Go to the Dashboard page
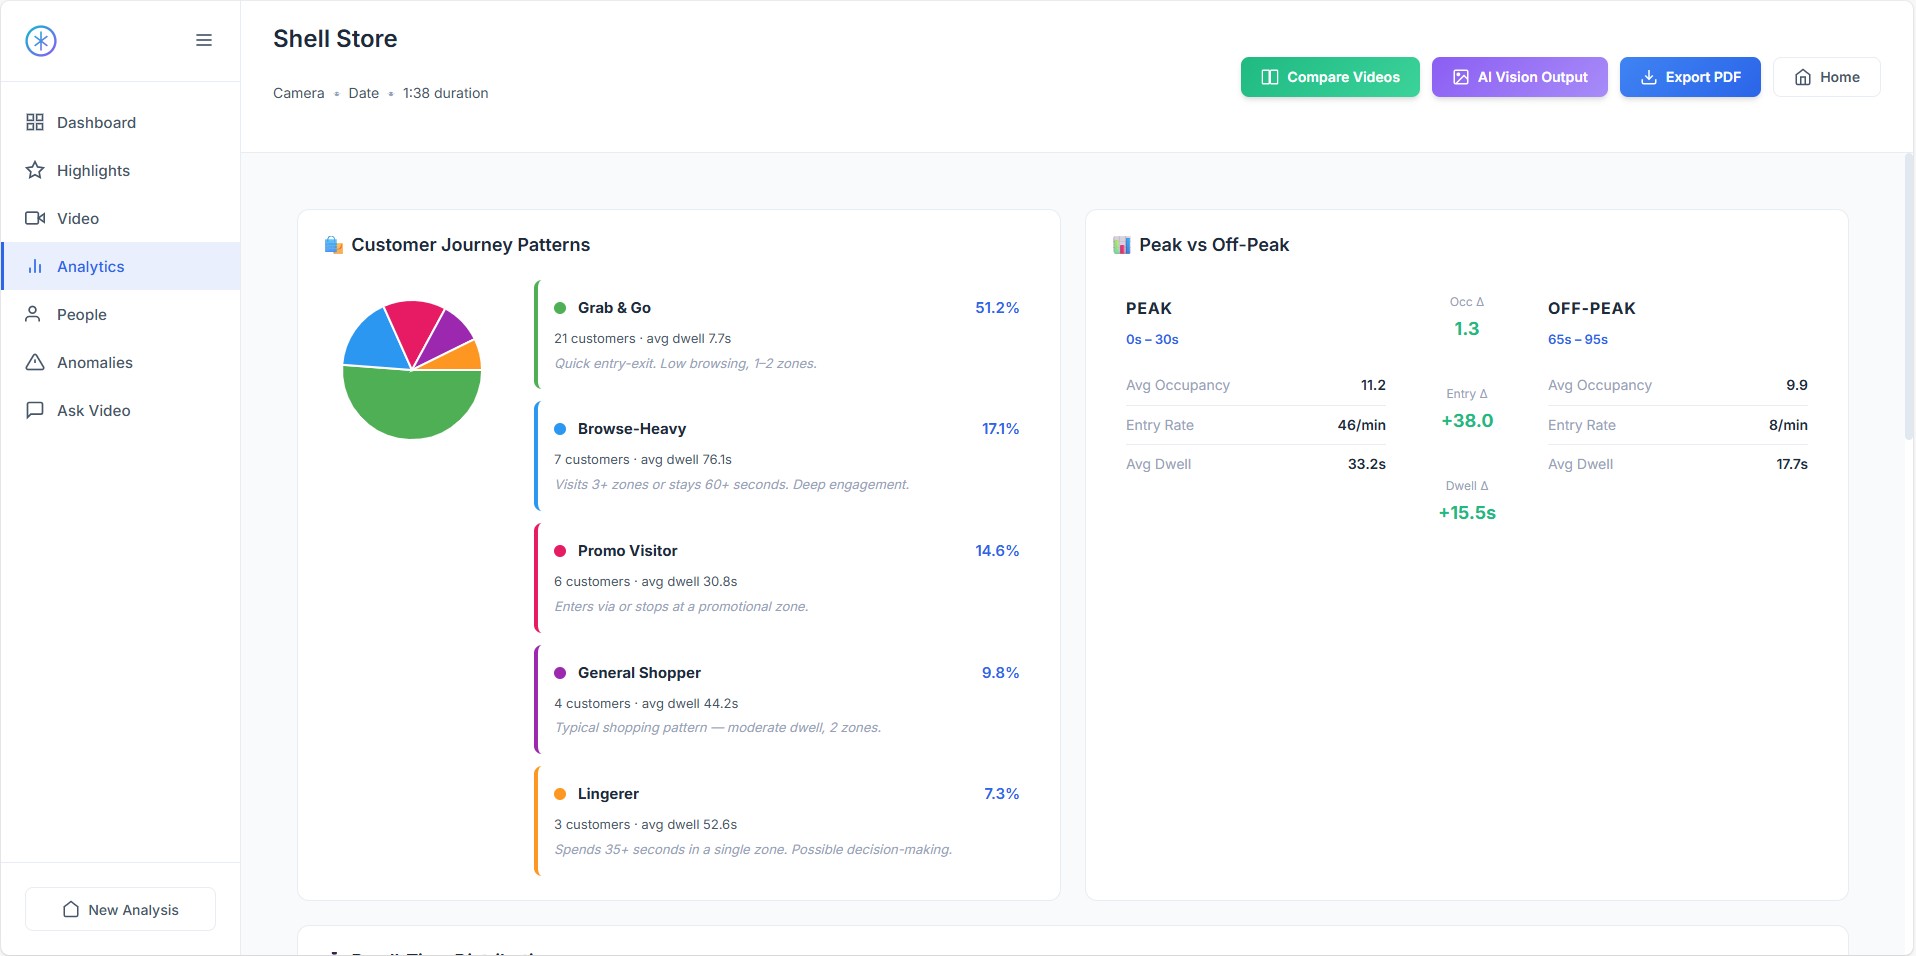This screenshot has width=1916, height=956. (96, 122)
